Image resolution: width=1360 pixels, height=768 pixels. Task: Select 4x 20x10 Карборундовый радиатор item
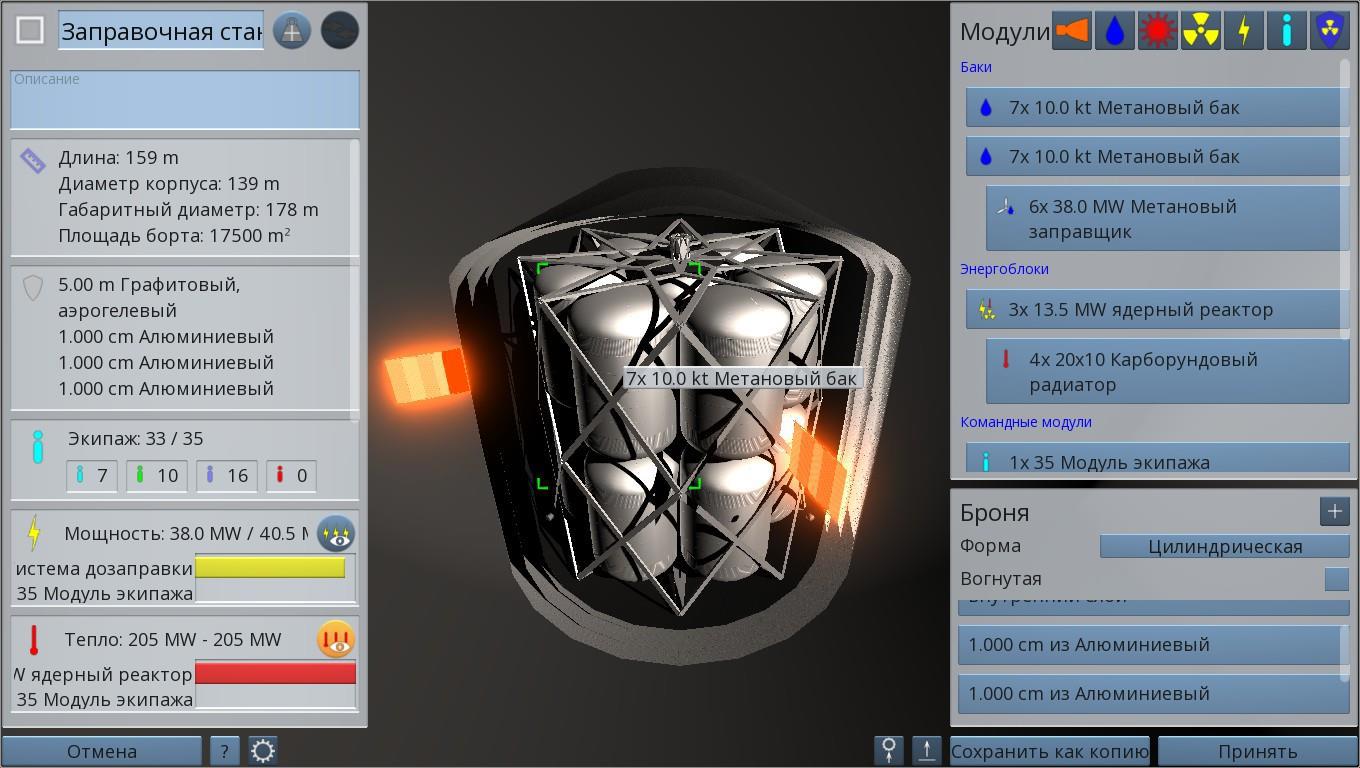pyautogui.click(x=1166, y=372)
